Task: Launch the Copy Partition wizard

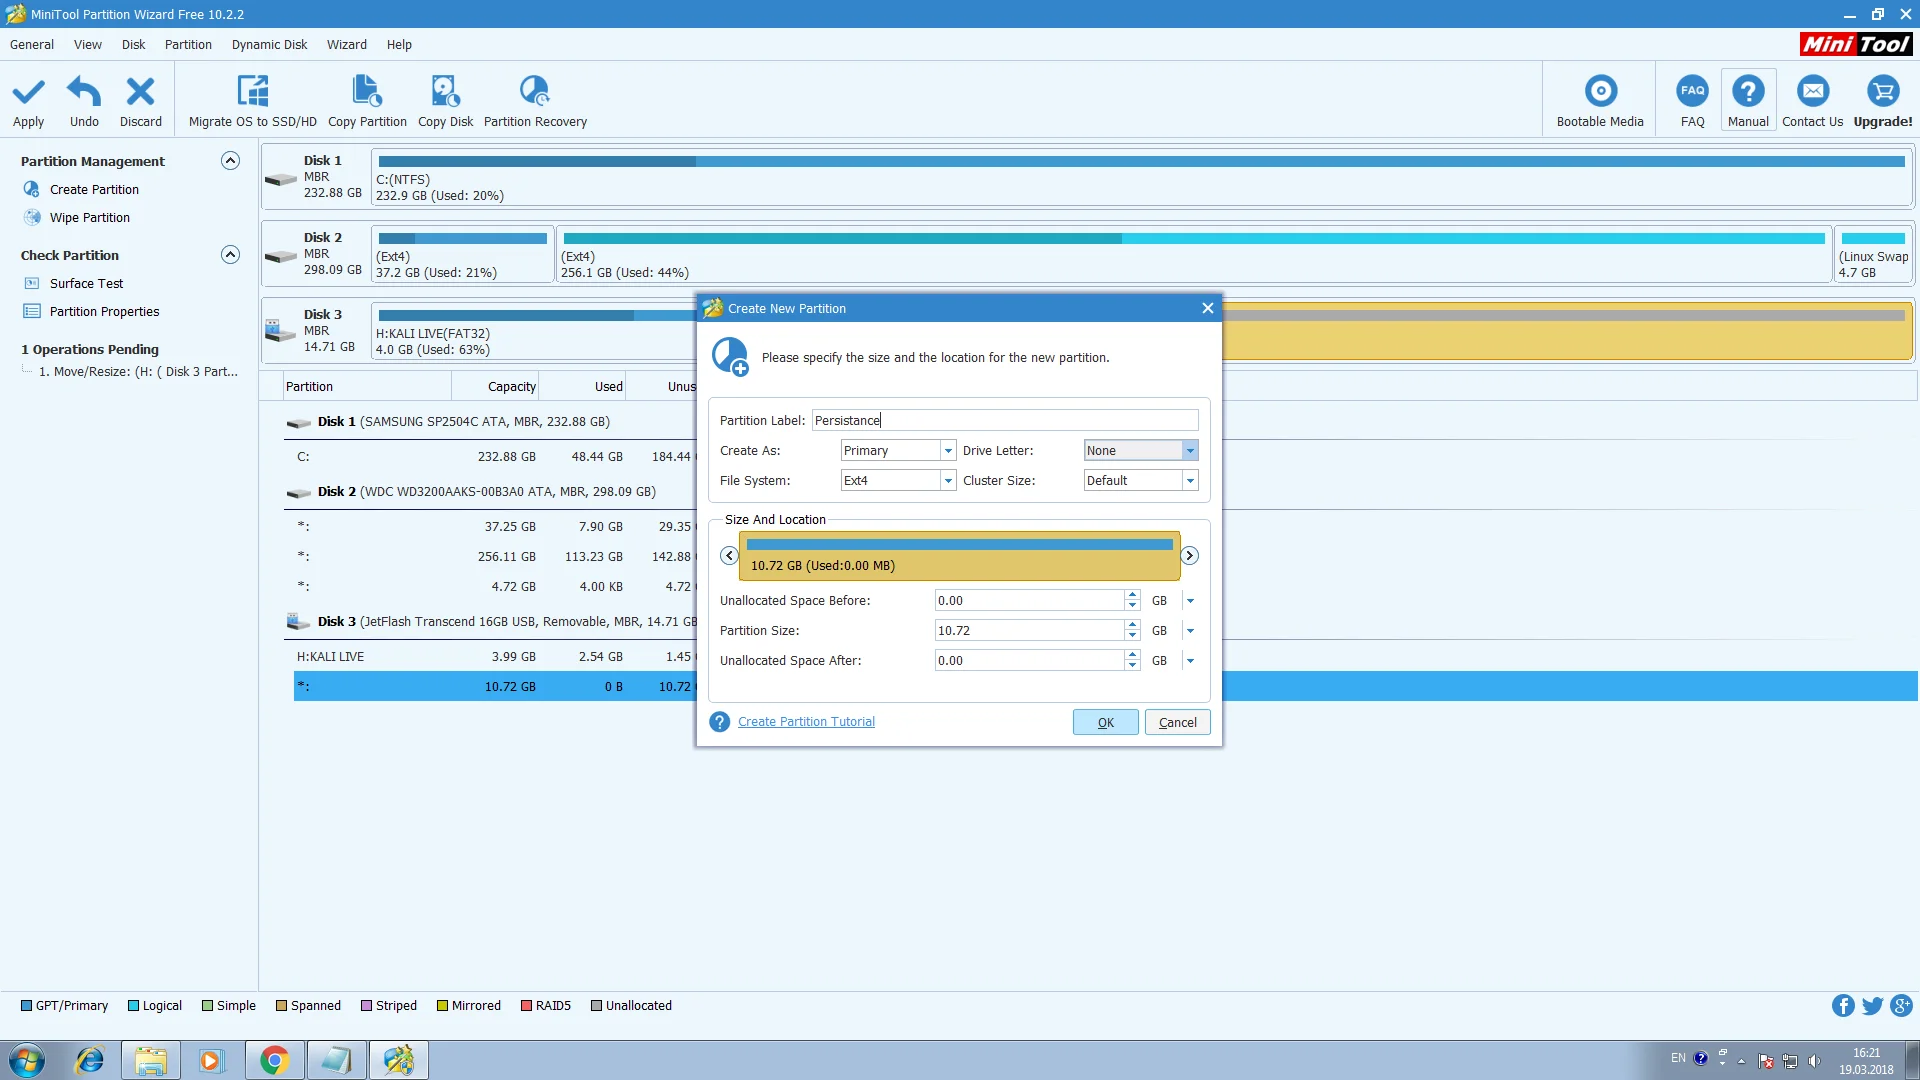Action: point(367,92)
